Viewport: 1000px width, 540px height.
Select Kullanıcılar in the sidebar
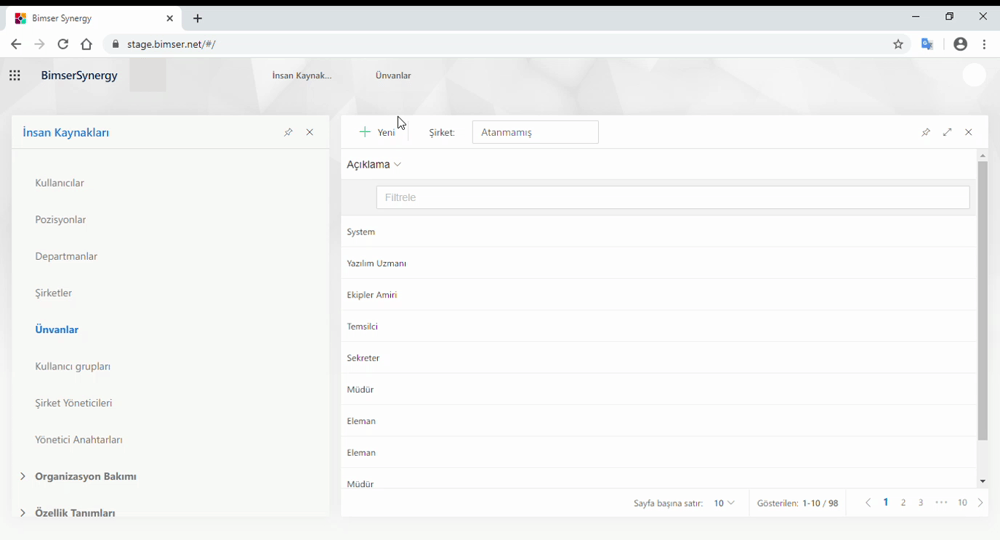click(60, 183)
